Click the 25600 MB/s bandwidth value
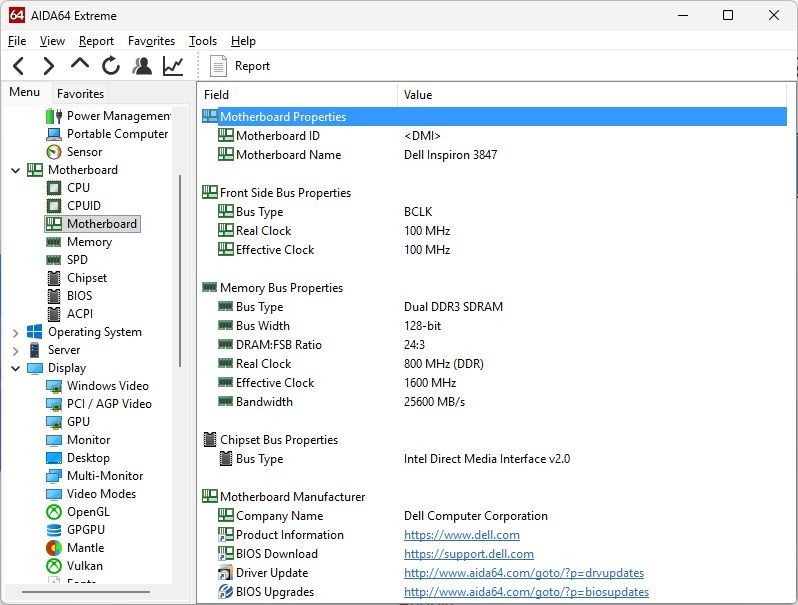 pos(434,402)
